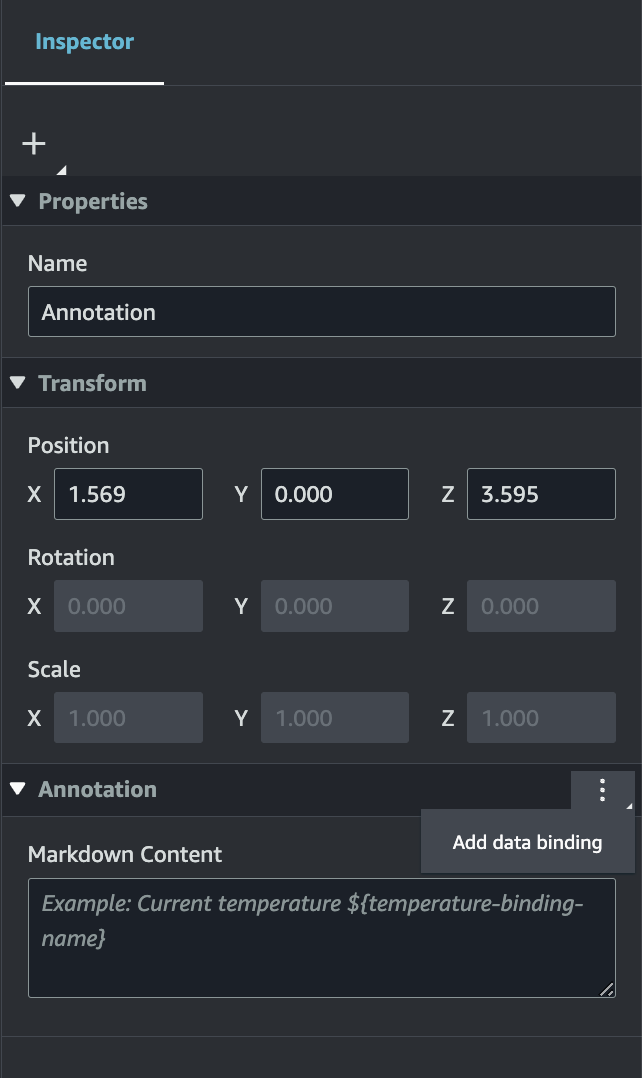Select the Name field containing Annotation
The width and height of the screenshot is (642, 1078).
pos(321,311)
